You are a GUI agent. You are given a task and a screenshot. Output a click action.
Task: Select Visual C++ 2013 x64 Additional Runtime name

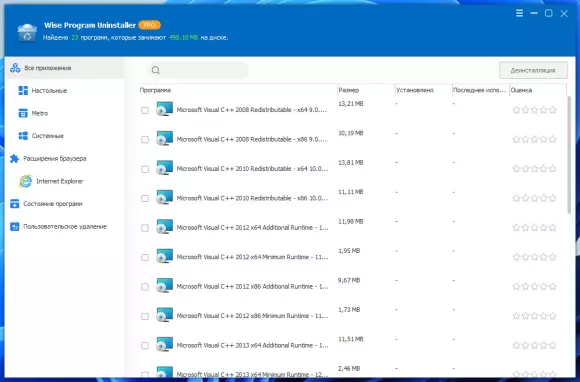pyautogui.click(x=252, y=345)
